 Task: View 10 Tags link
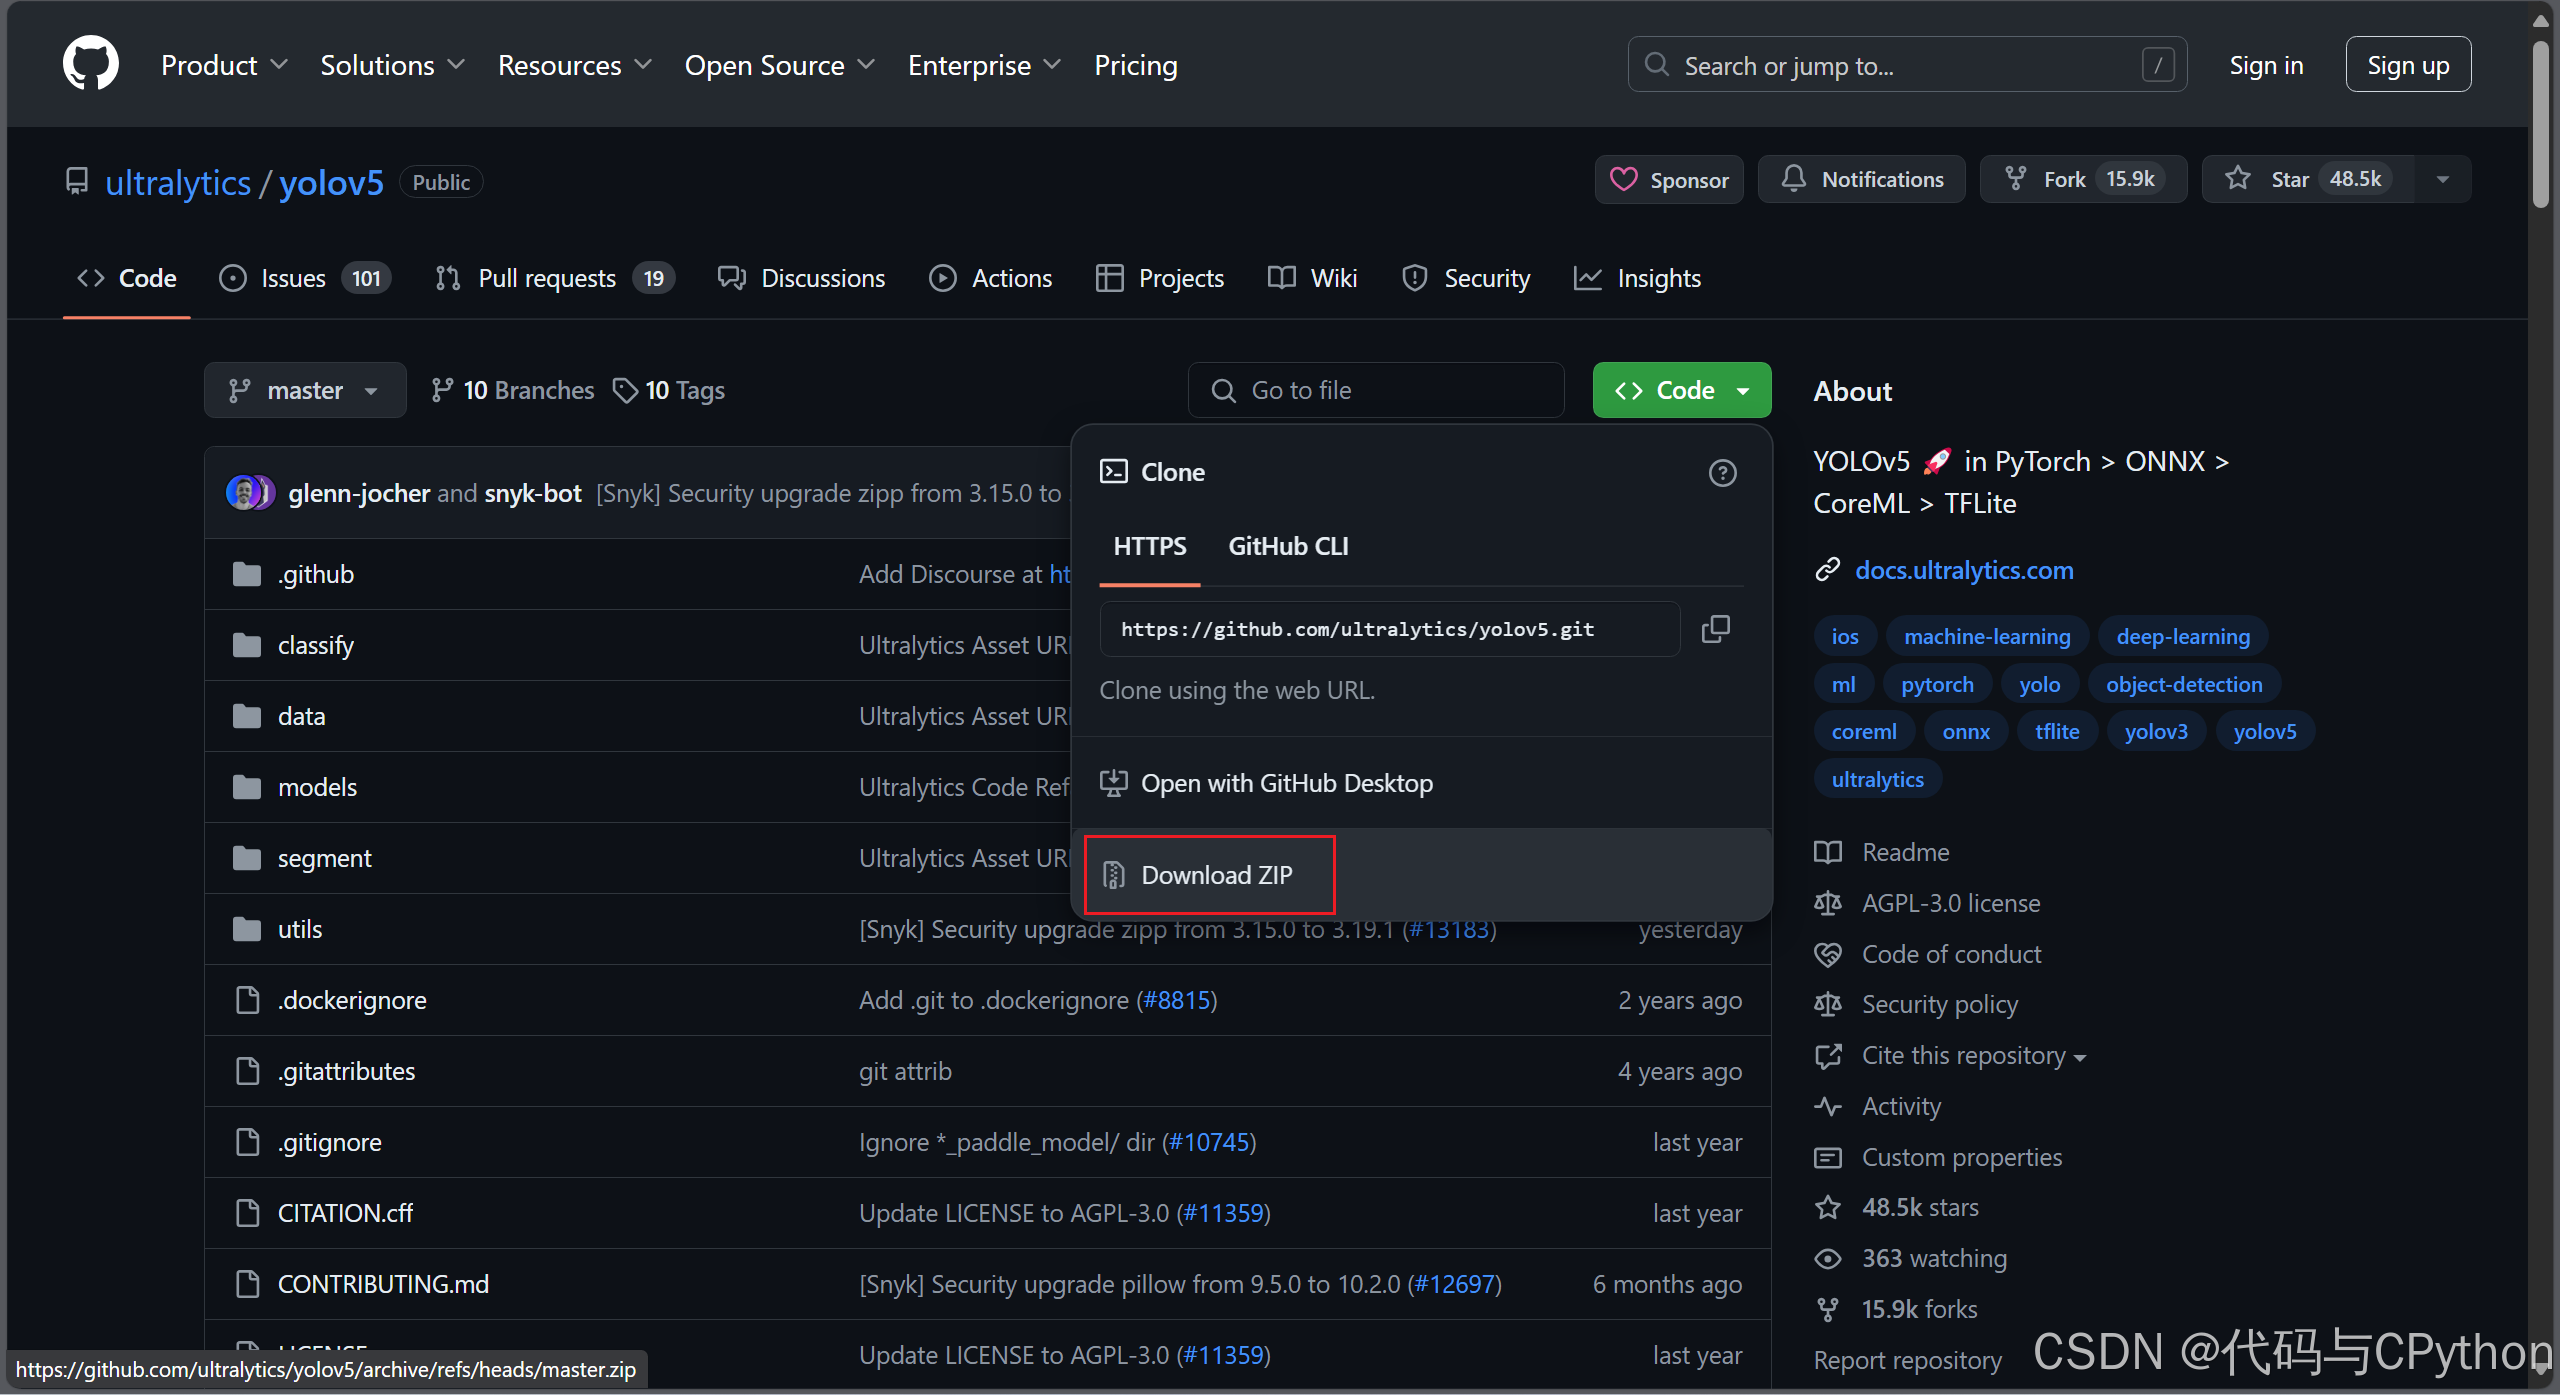(669, 390)
